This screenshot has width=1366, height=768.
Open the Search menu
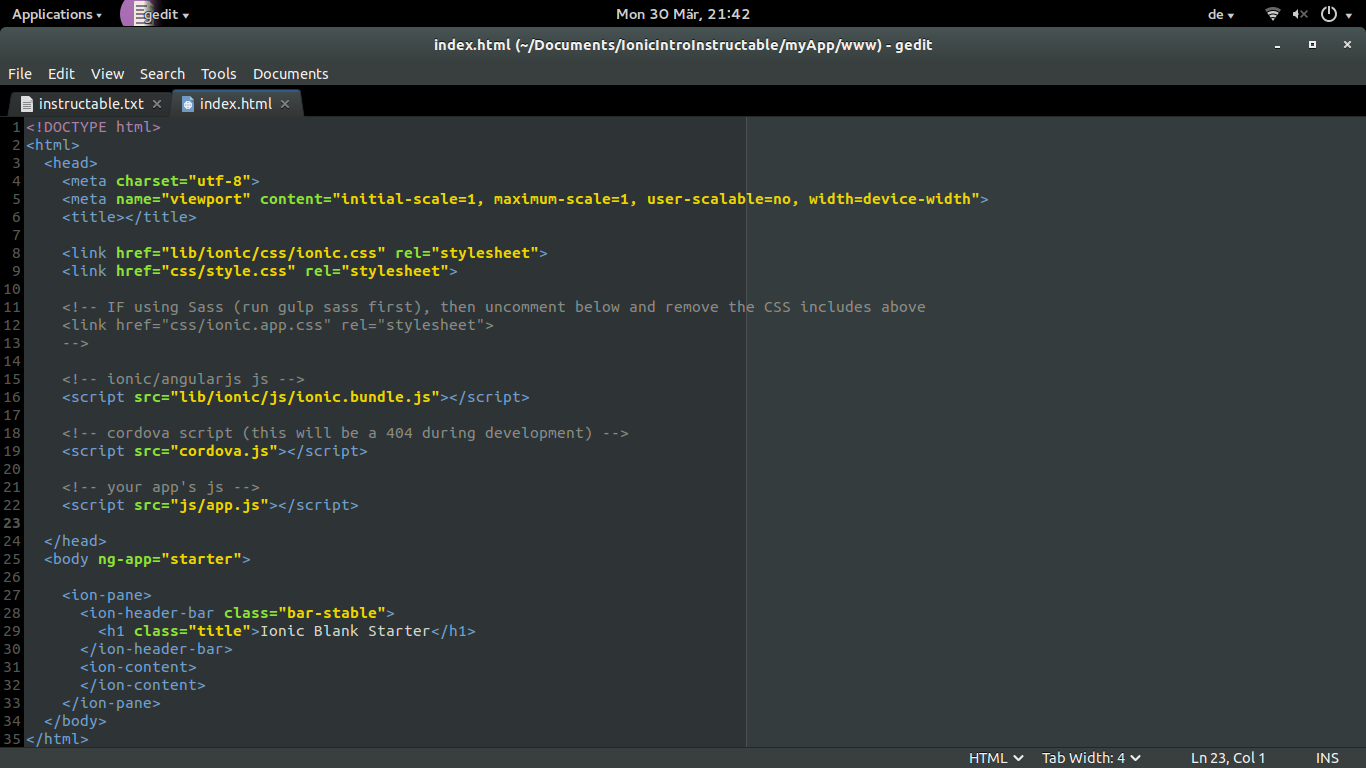point(162,74)
